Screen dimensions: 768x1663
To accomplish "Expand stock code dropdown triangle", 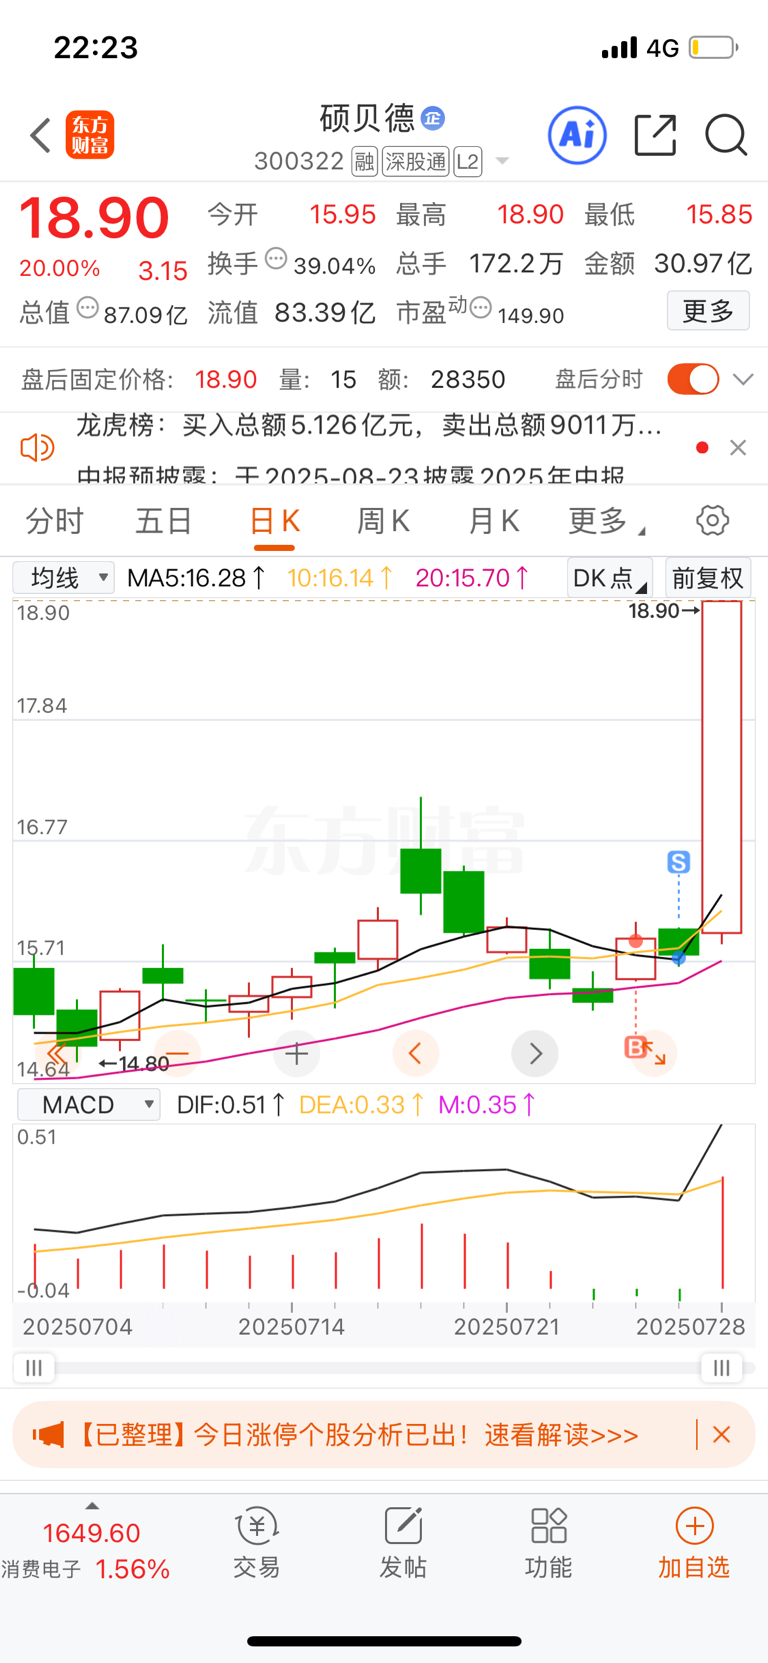I will tap(502, 161).
